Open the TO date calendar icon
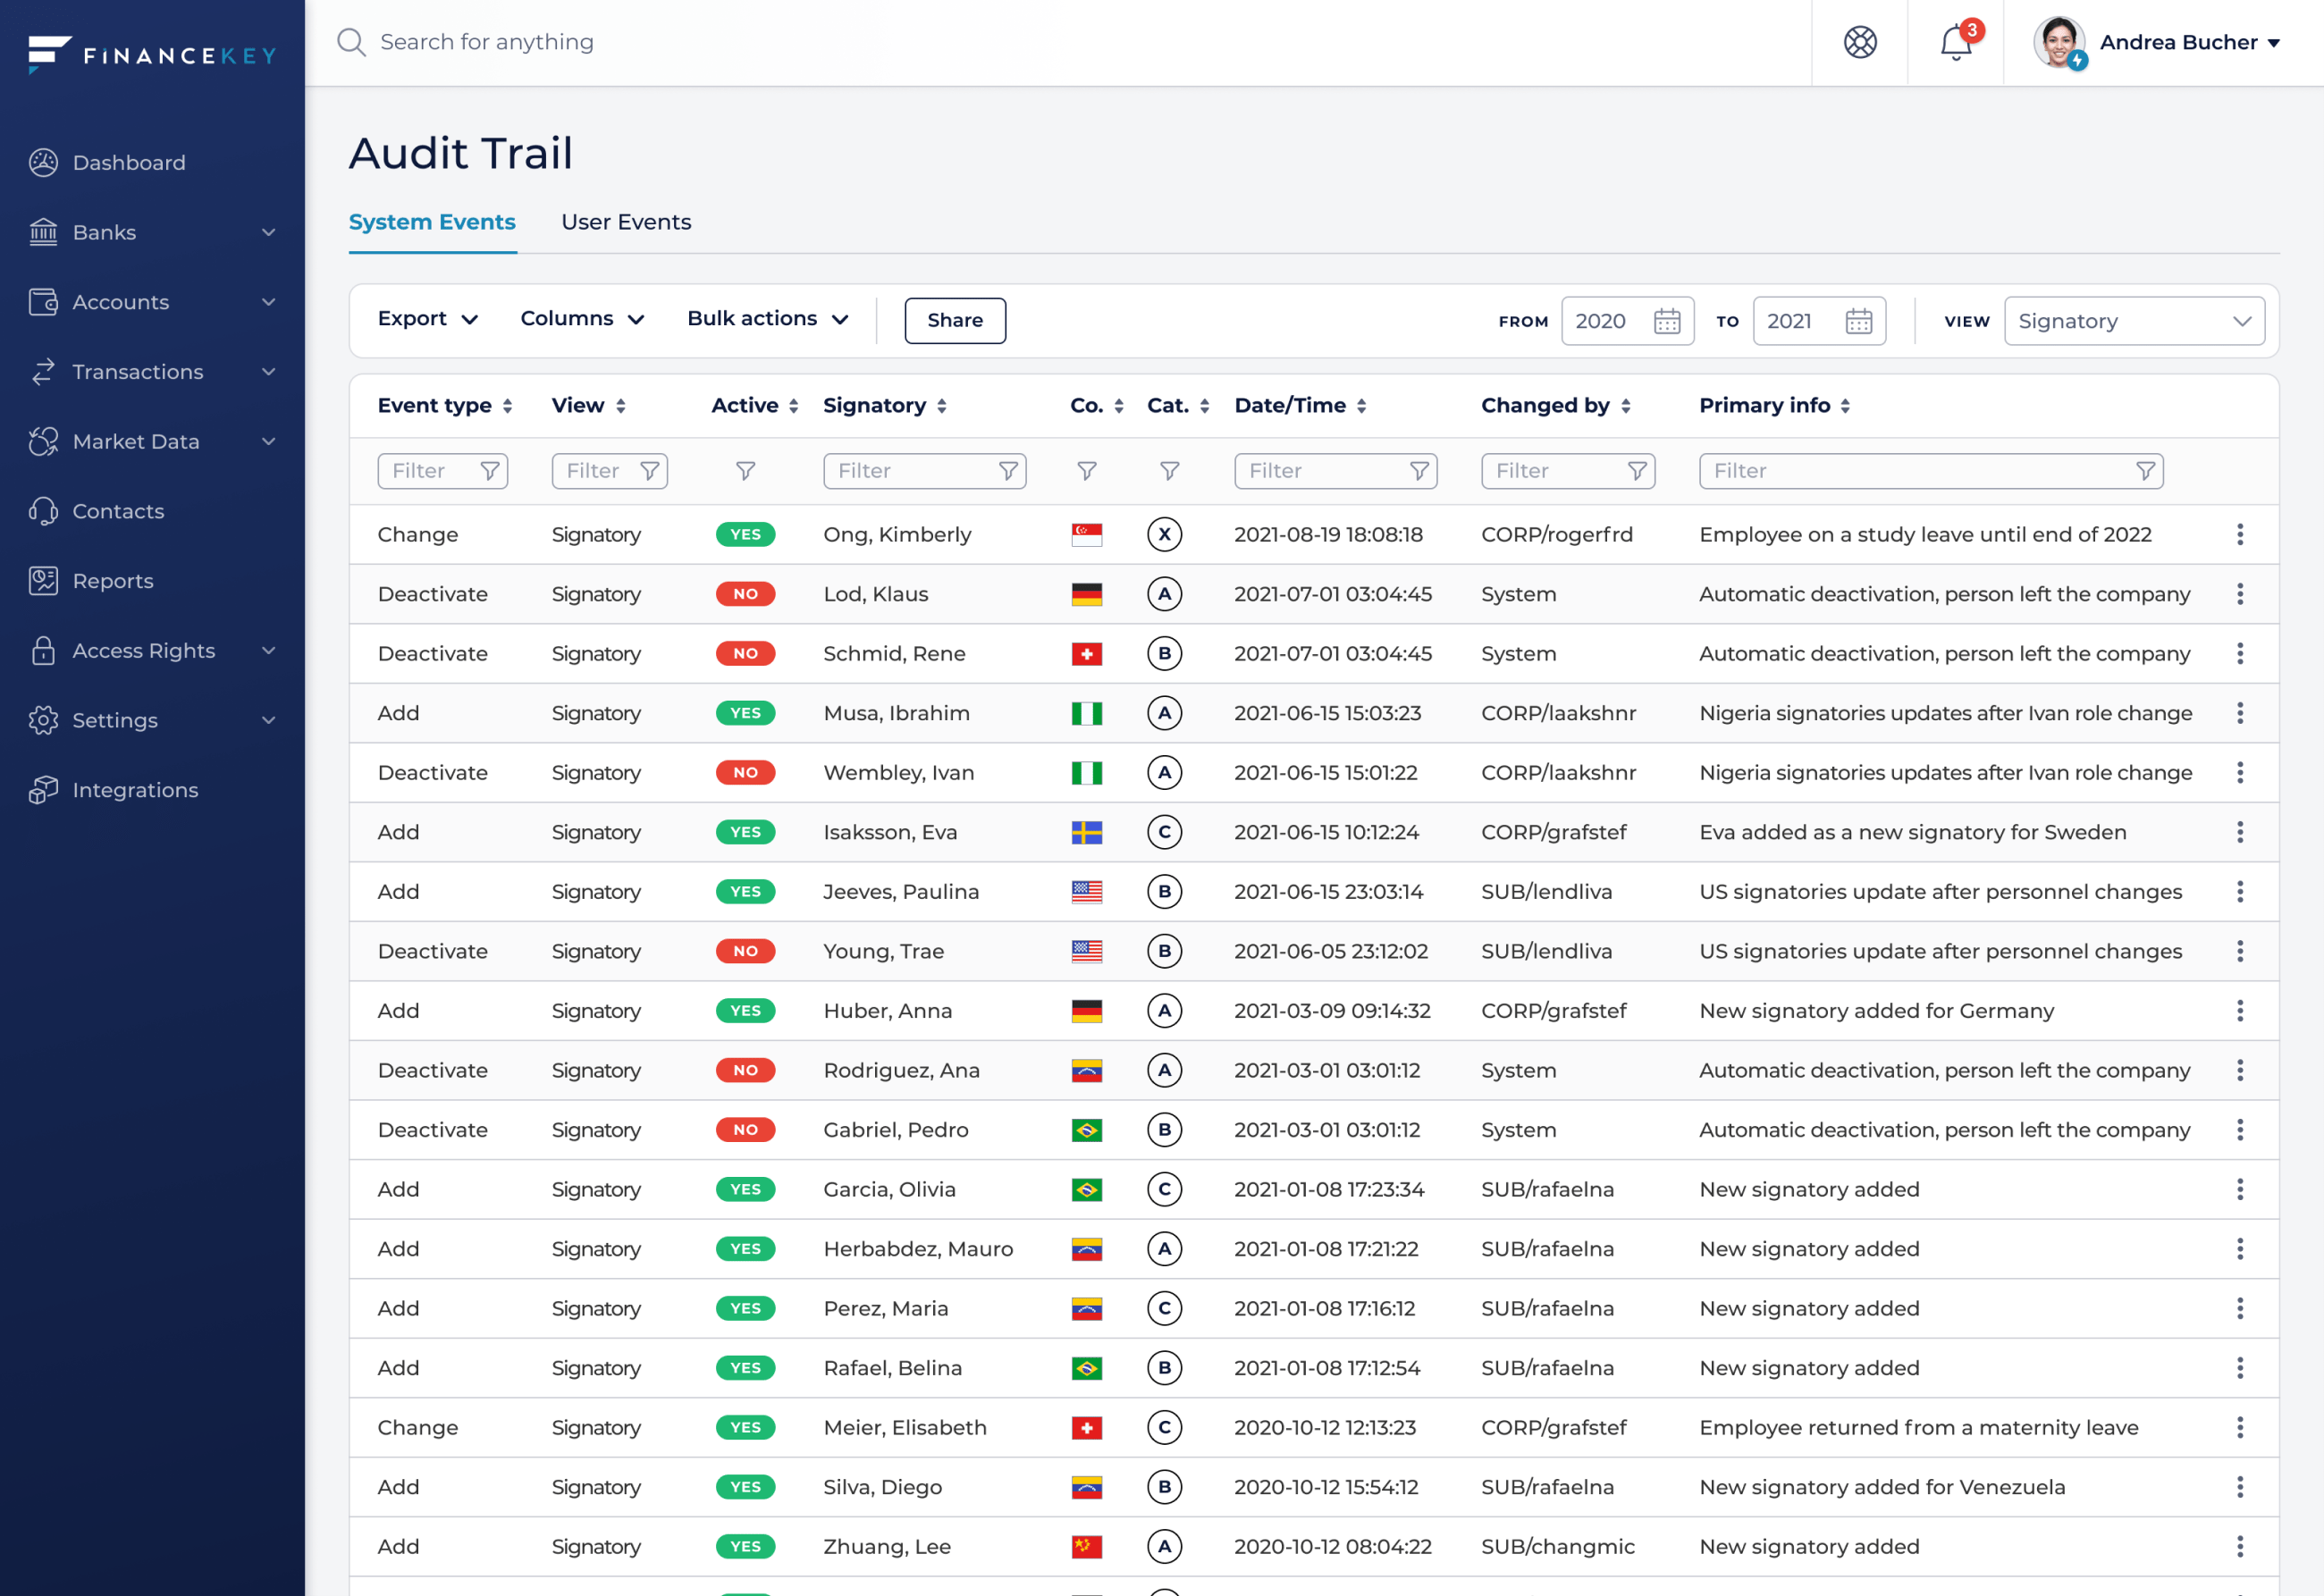2324x1596 pixels. [1858, 321]
